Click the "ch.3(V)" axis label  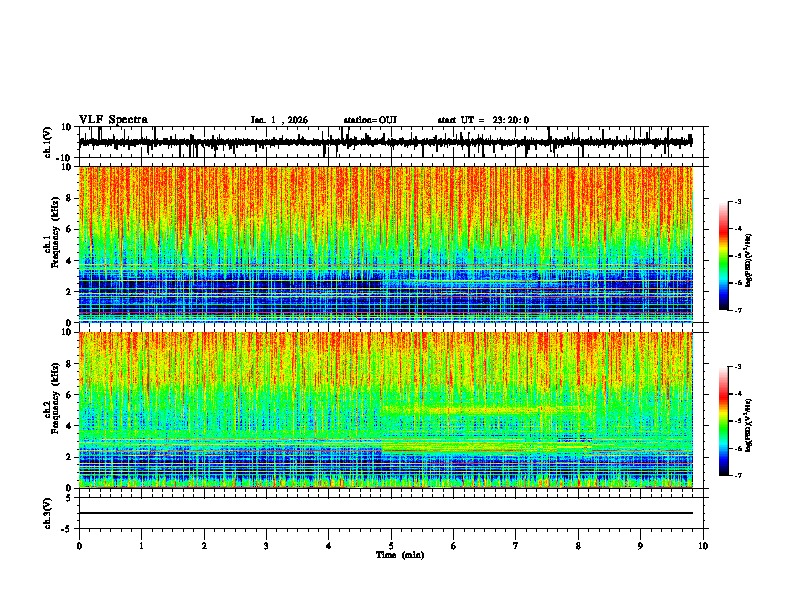[48, 514]
